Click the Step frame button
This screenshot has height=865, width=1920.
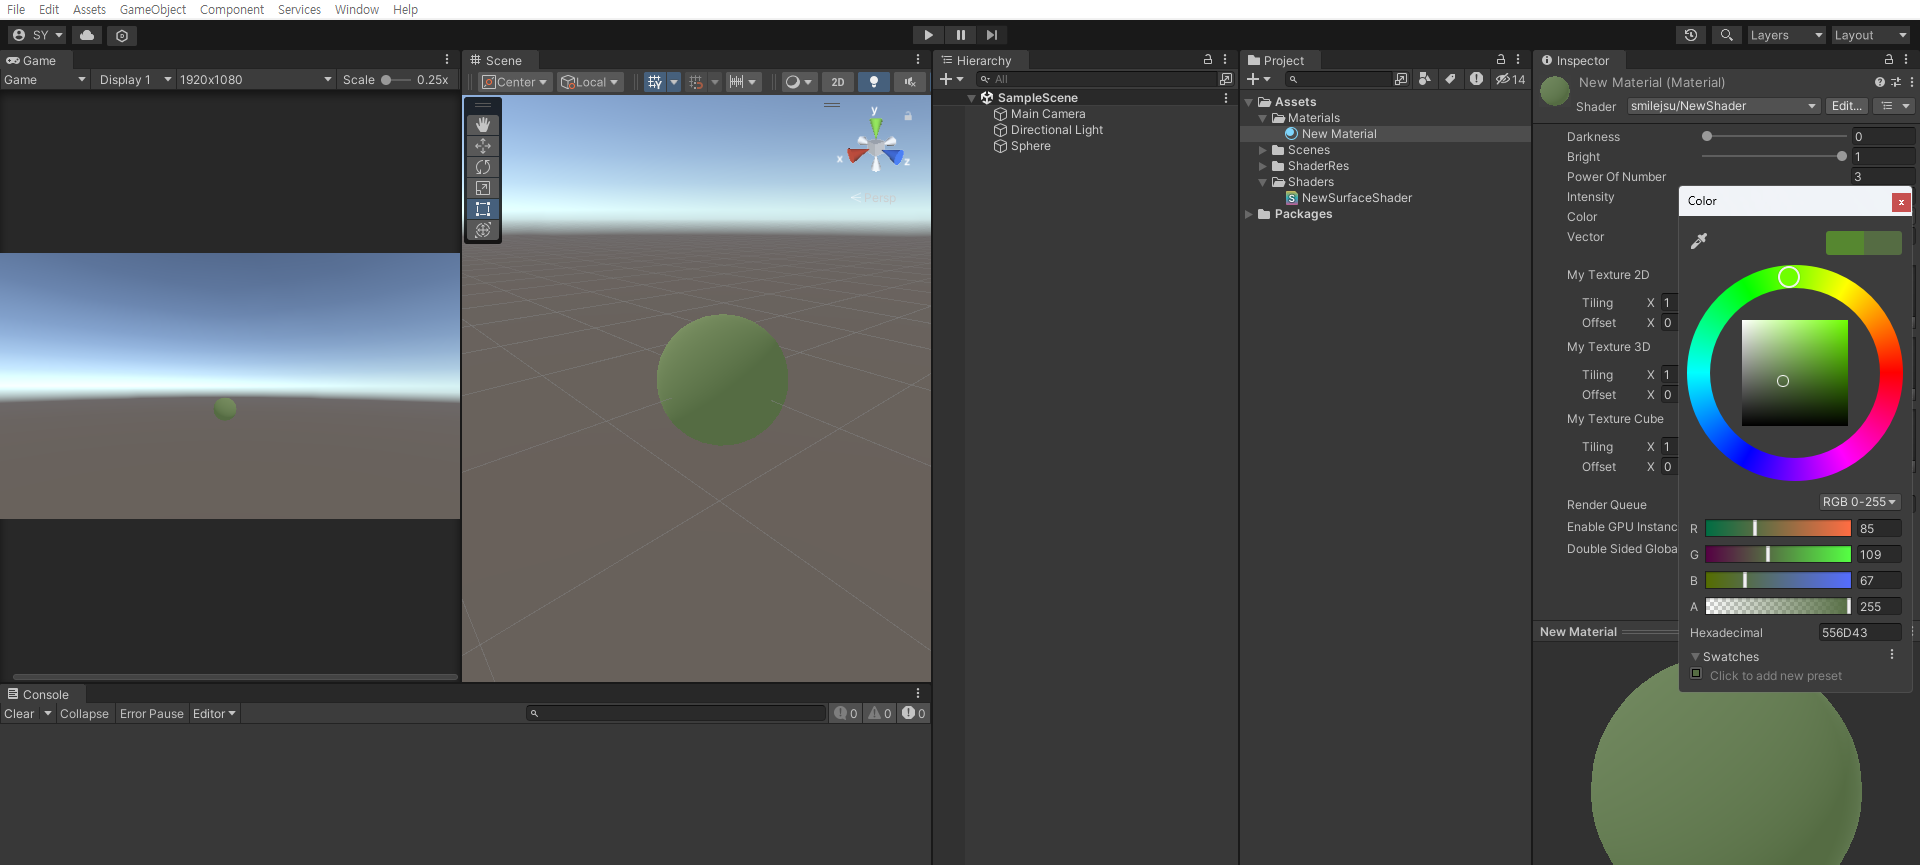(992, 35)
